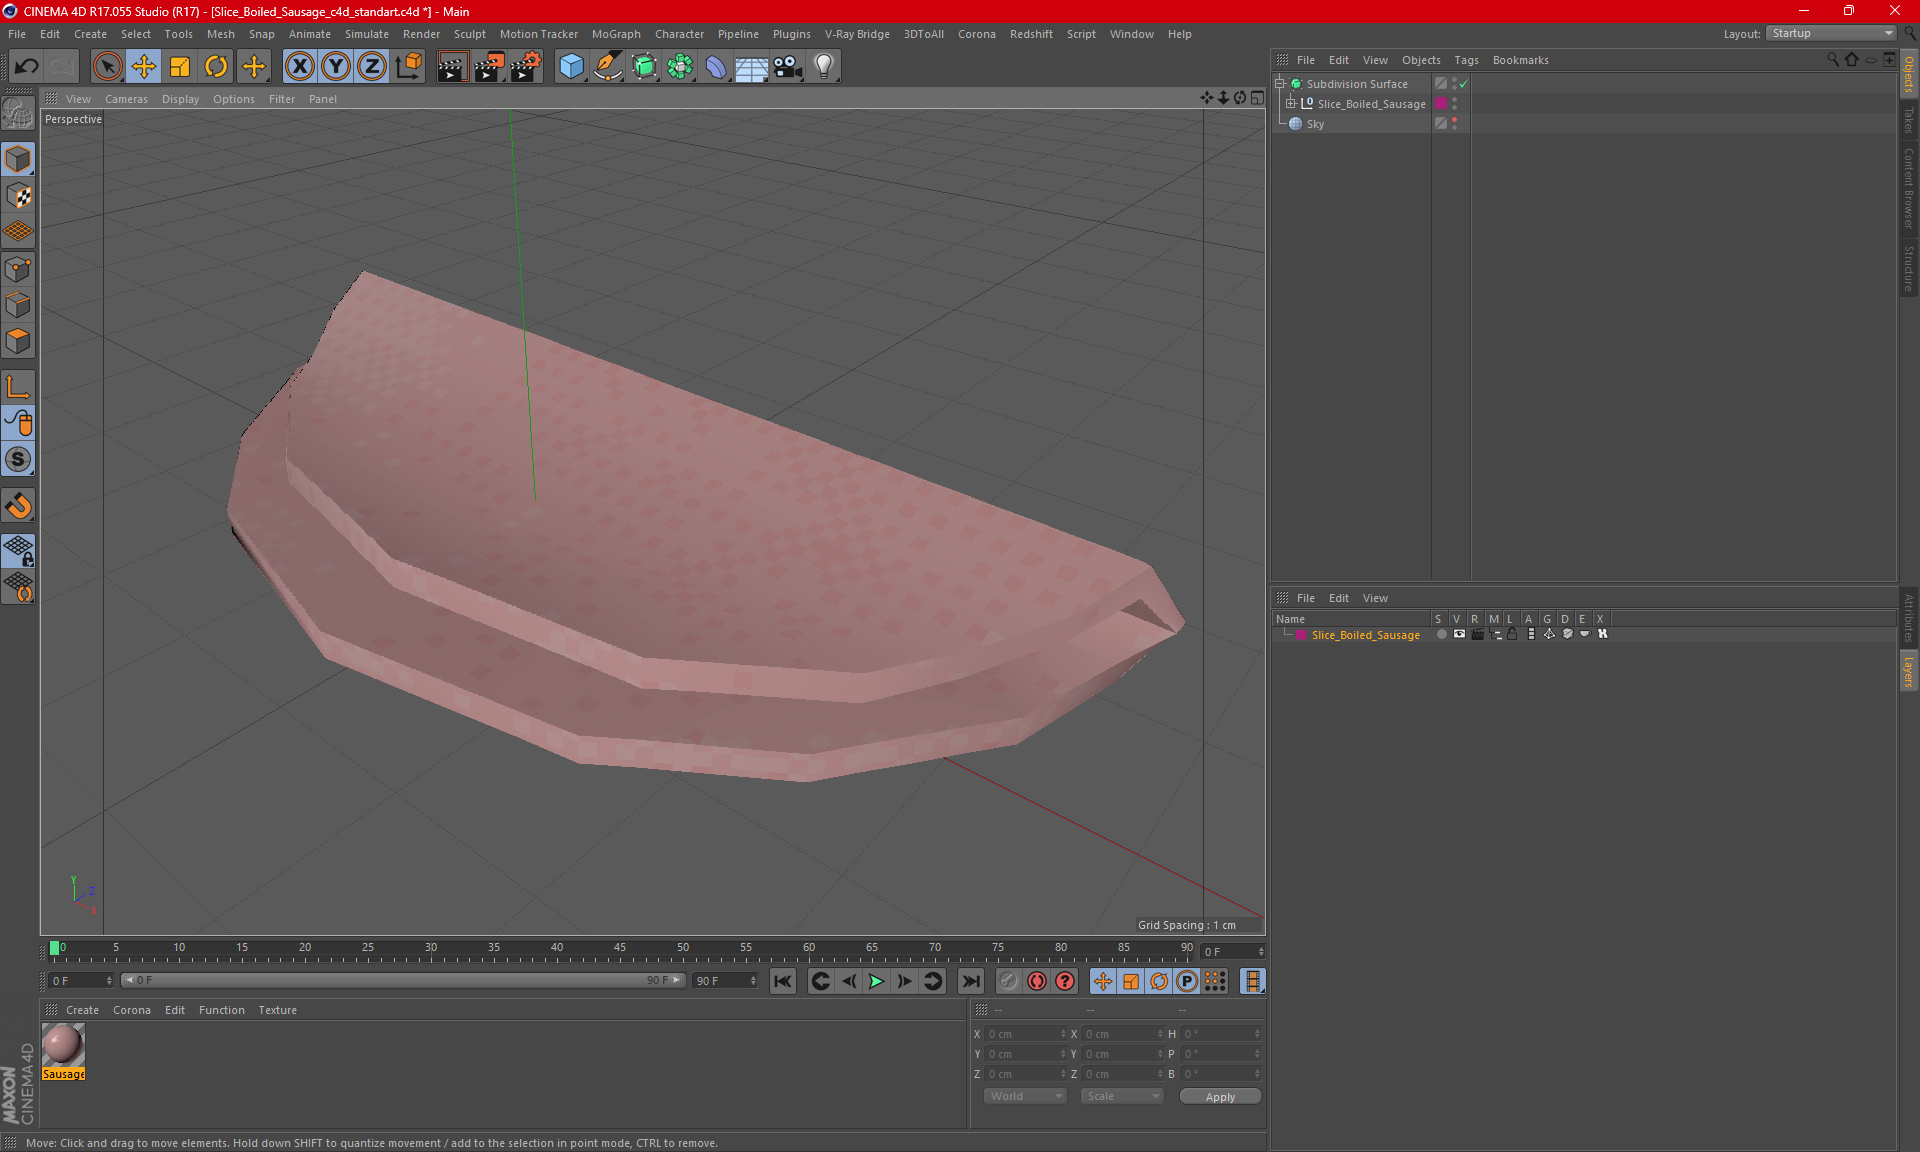Open viewport Cameras menu
This screenshot has width=1920, height=1152.
[126, 99]
